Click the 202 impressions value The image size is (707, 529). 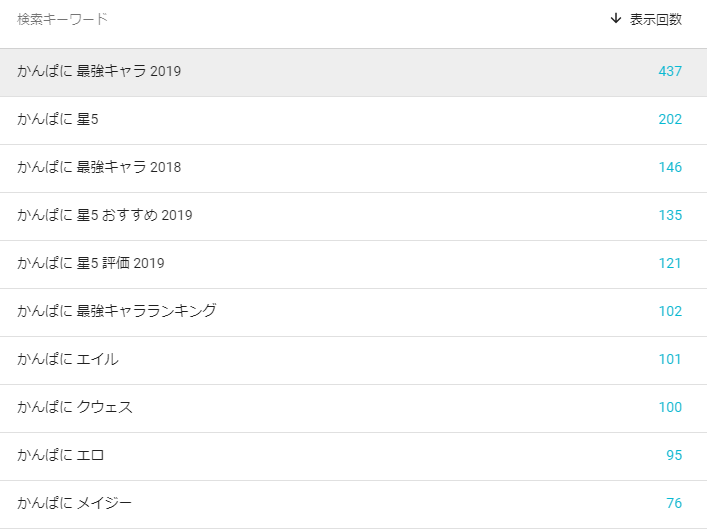point(670,119)
